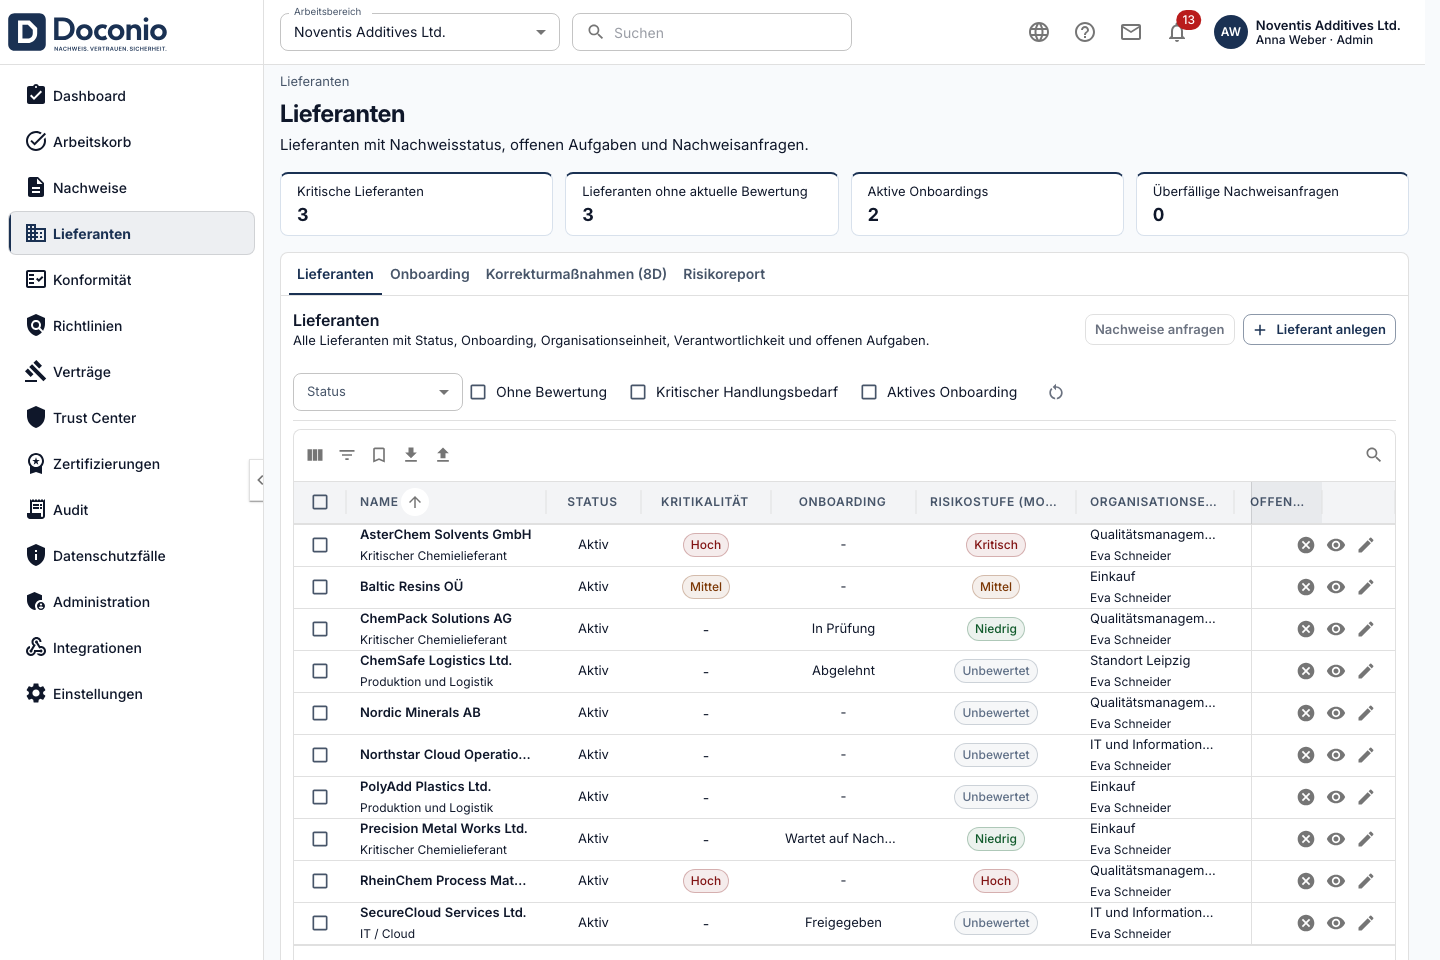This screenshot has height=960, width=1440.
Task: Open the help question mark icon
Action: tap(1085, 32)
